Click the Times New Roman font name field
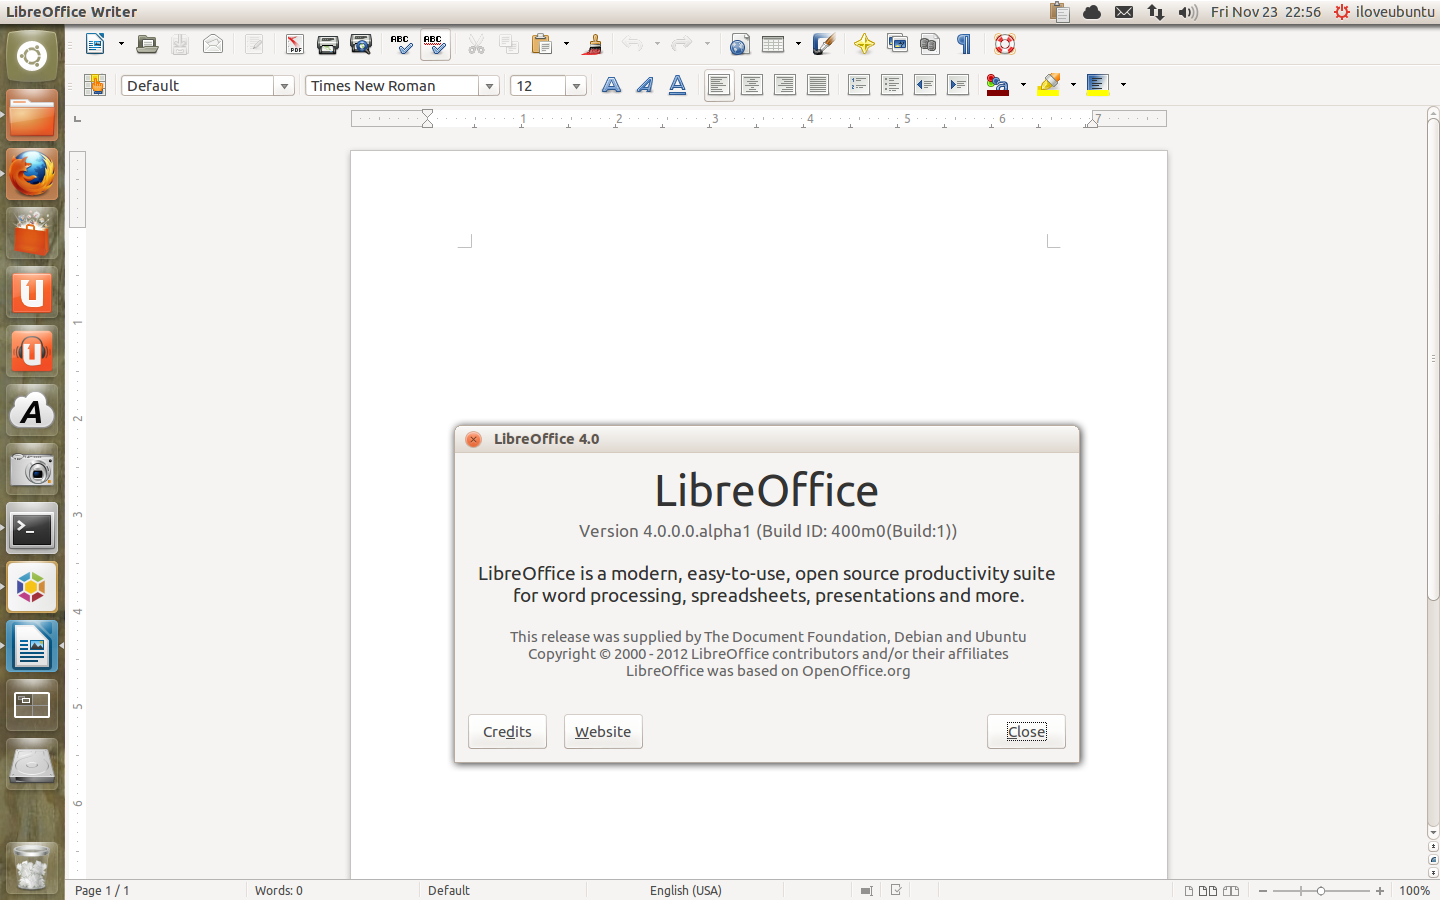Screen dimensions: 1440x900 coord(392,86)
